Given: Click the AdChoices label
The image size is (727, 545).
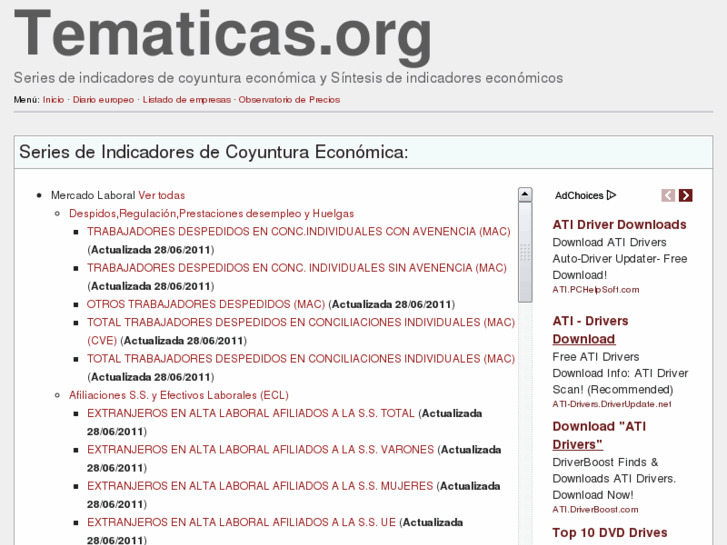Looking at the screenshot, I should click(x=579, y=195).
